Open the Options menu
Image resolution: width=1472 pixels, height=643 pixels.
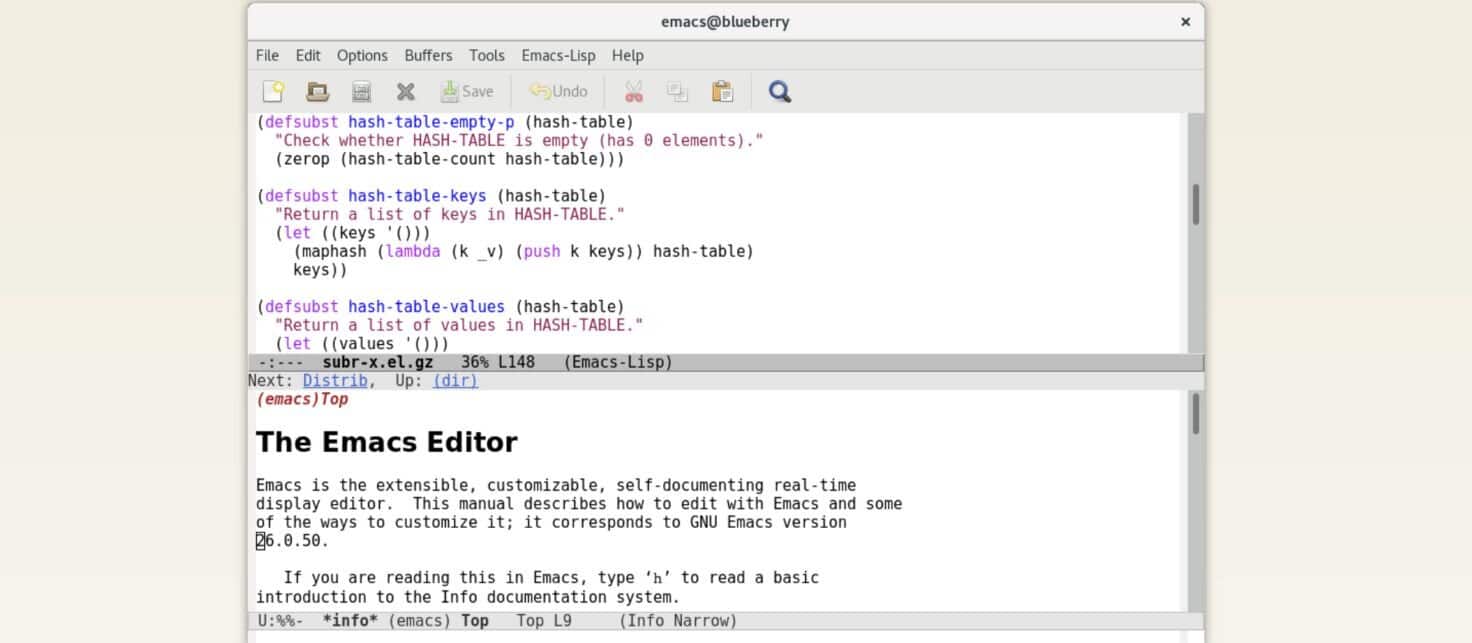pos(361,55)
